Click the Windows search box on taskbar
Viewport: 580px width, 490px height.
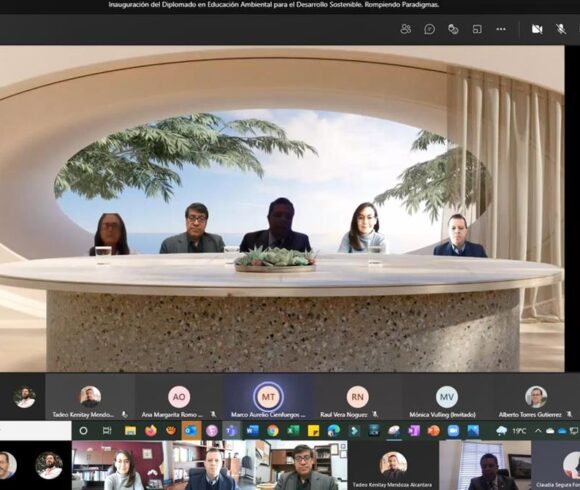click(36, 431)
